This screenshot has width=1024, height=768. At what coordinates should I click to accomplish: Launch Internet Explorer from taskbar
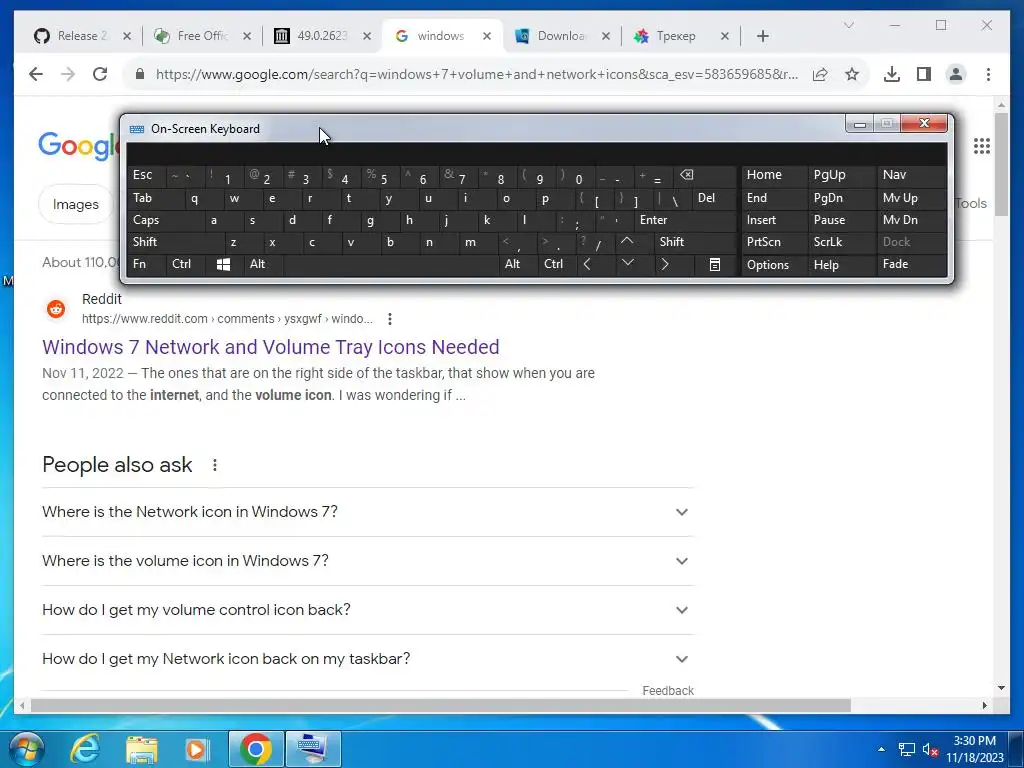(85, 749)
